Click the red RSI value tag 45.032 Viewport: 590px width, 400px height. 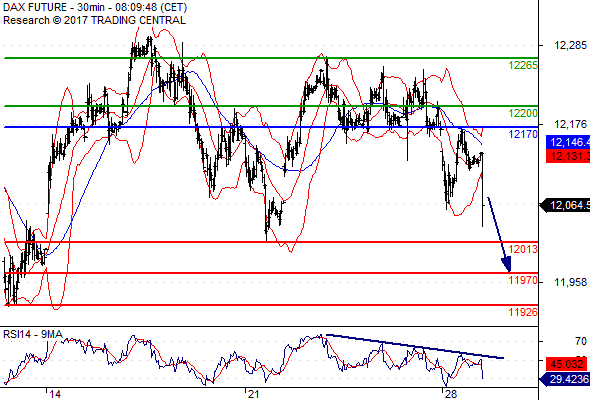click(566, 364)
